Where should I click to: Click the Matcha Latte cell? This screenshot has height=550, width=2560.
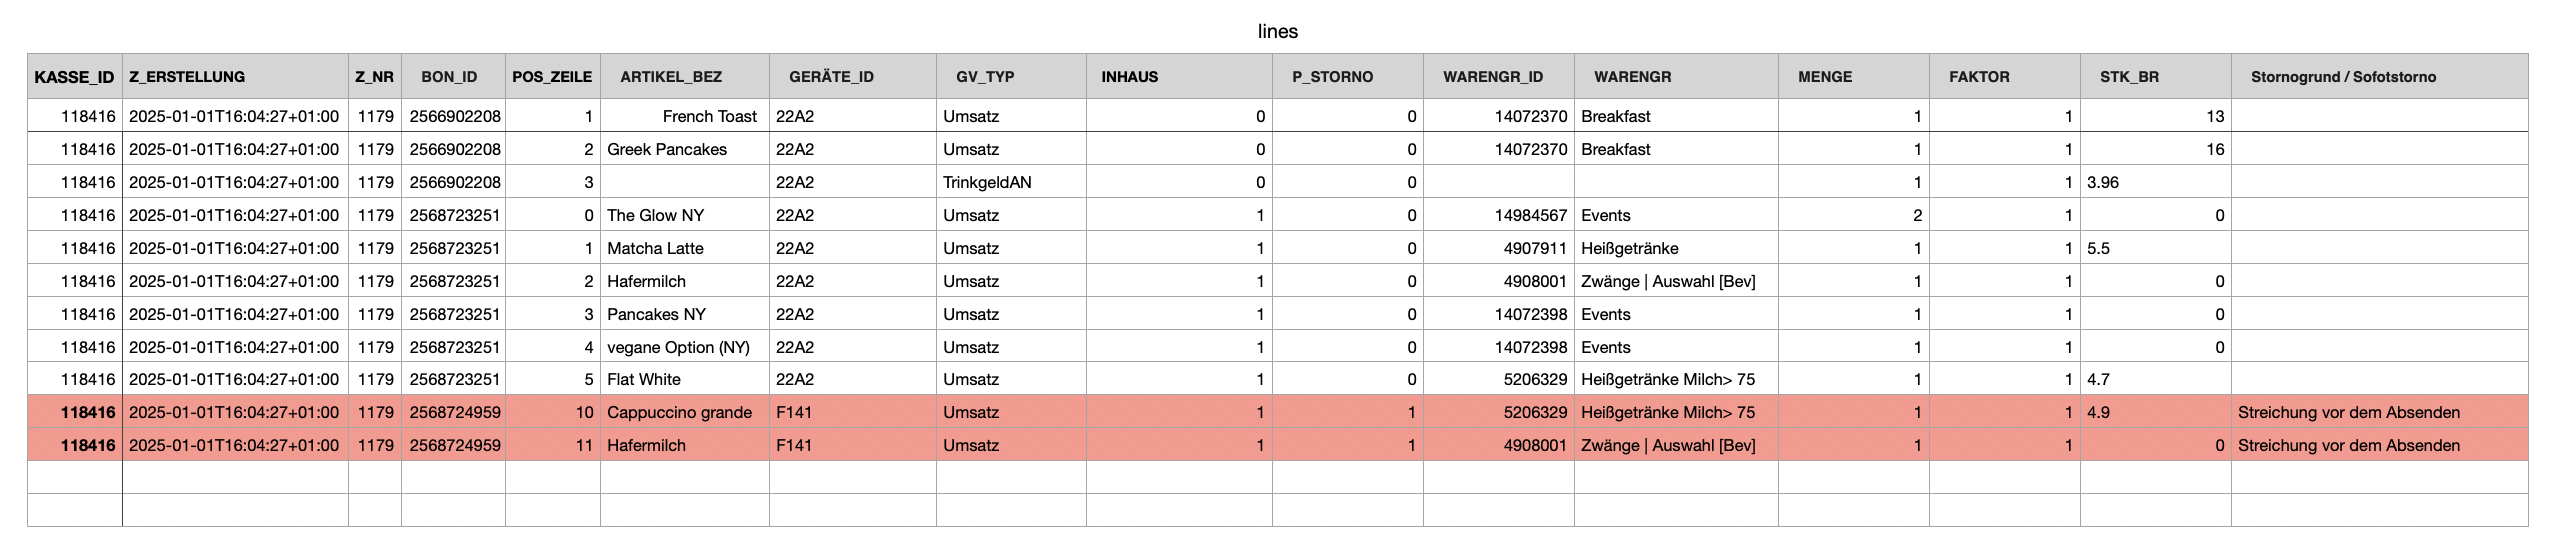click(655, 248)
